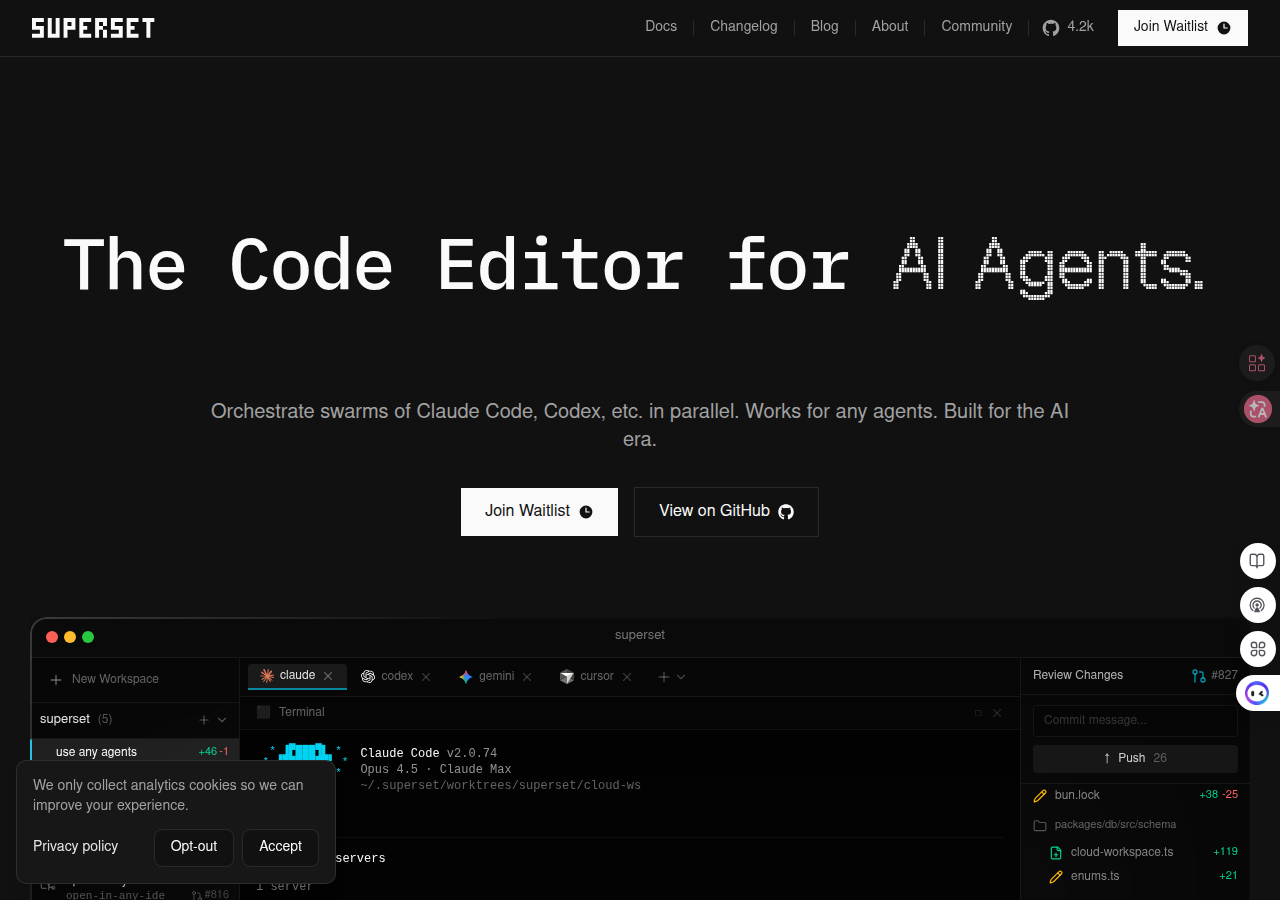
Task: Click View on GitHub button
Action: 726,512
